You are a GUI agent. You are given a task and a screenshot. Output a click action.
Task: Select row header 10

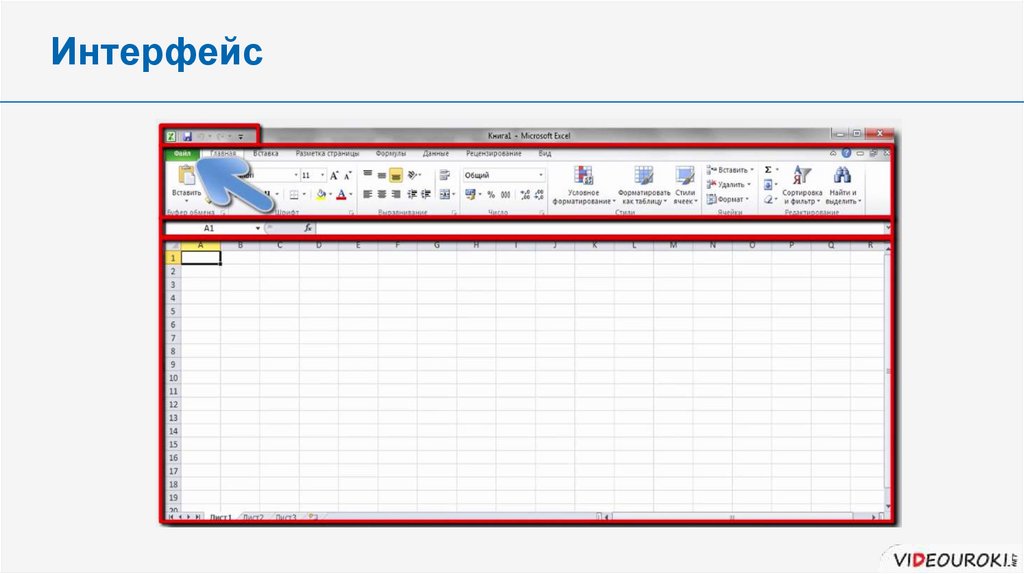click(x=173, y=378)
